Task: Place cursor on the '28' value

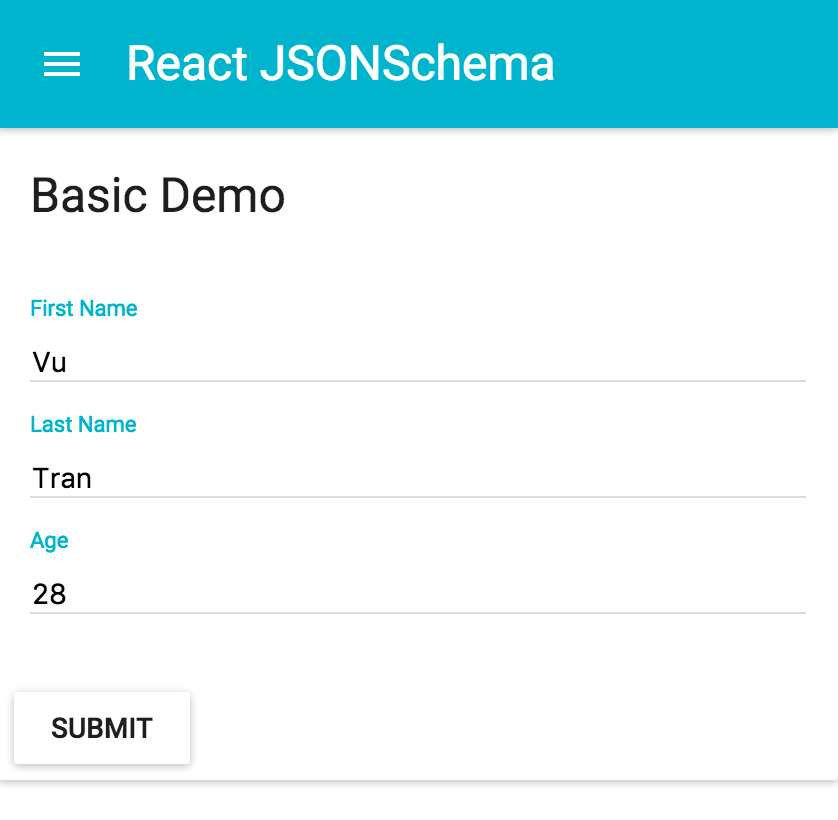Action: click(x=50, y=594)
